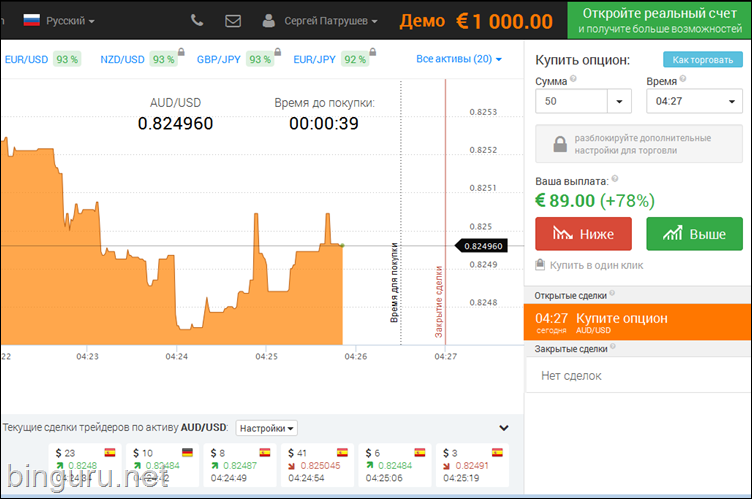Open the envelope mail icon
The image size is (752, 499).
233,20
